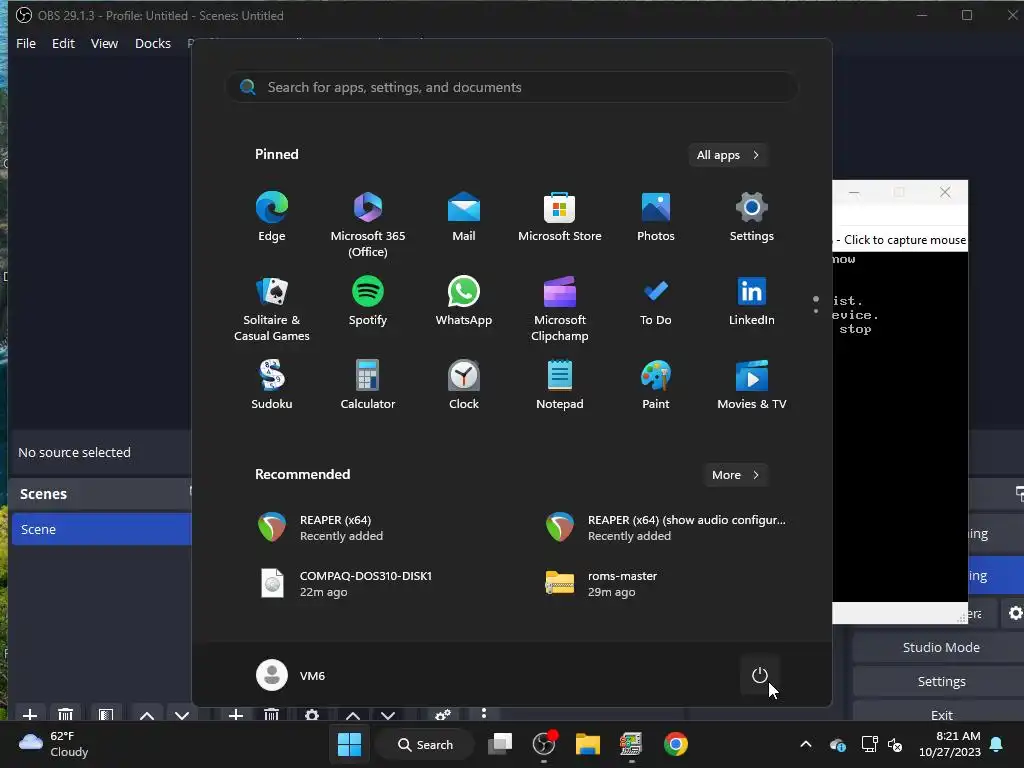The width and height of the screenshot is (1024, 768).
Task: Open the OBS File menu
Action: click(26, 43)
